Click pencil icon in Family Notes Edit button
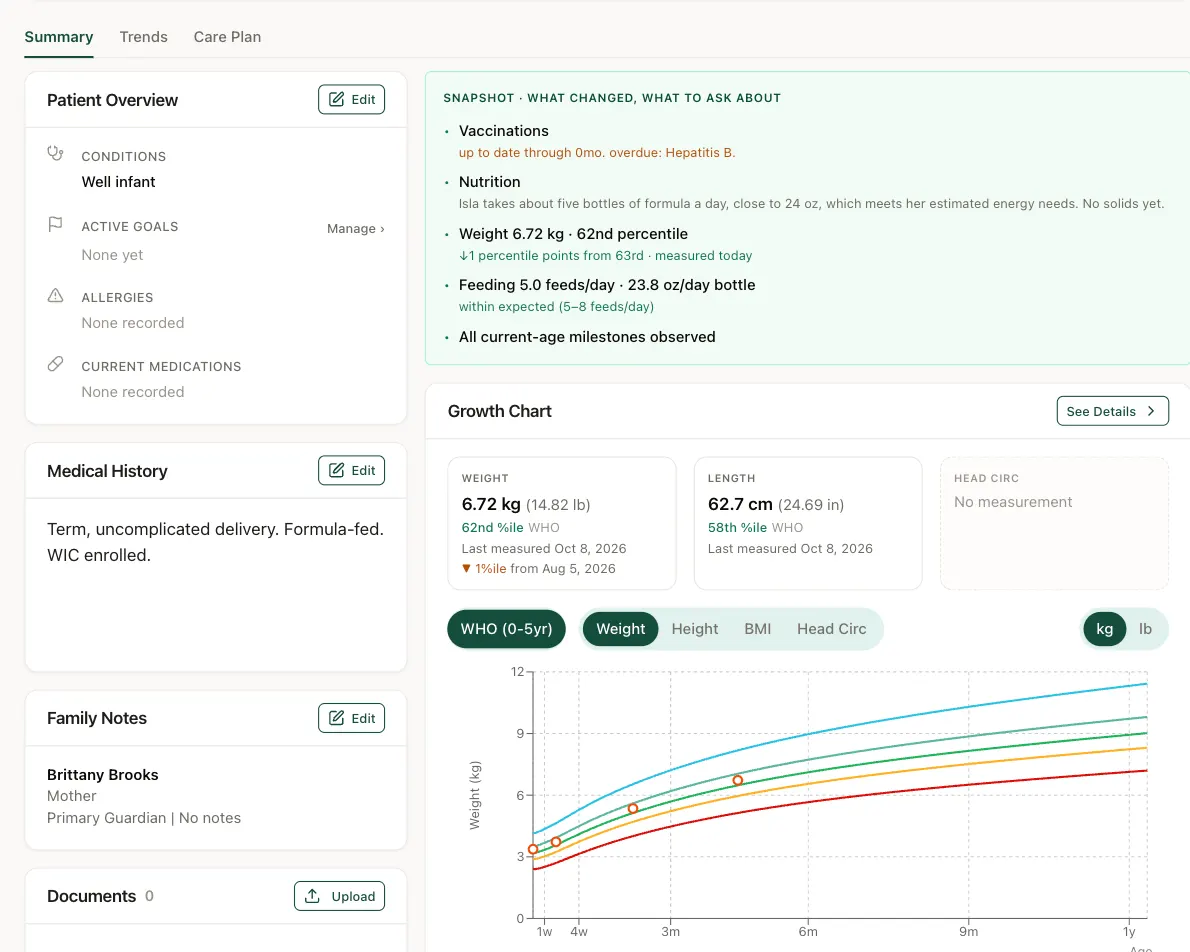 click(336, 717)
